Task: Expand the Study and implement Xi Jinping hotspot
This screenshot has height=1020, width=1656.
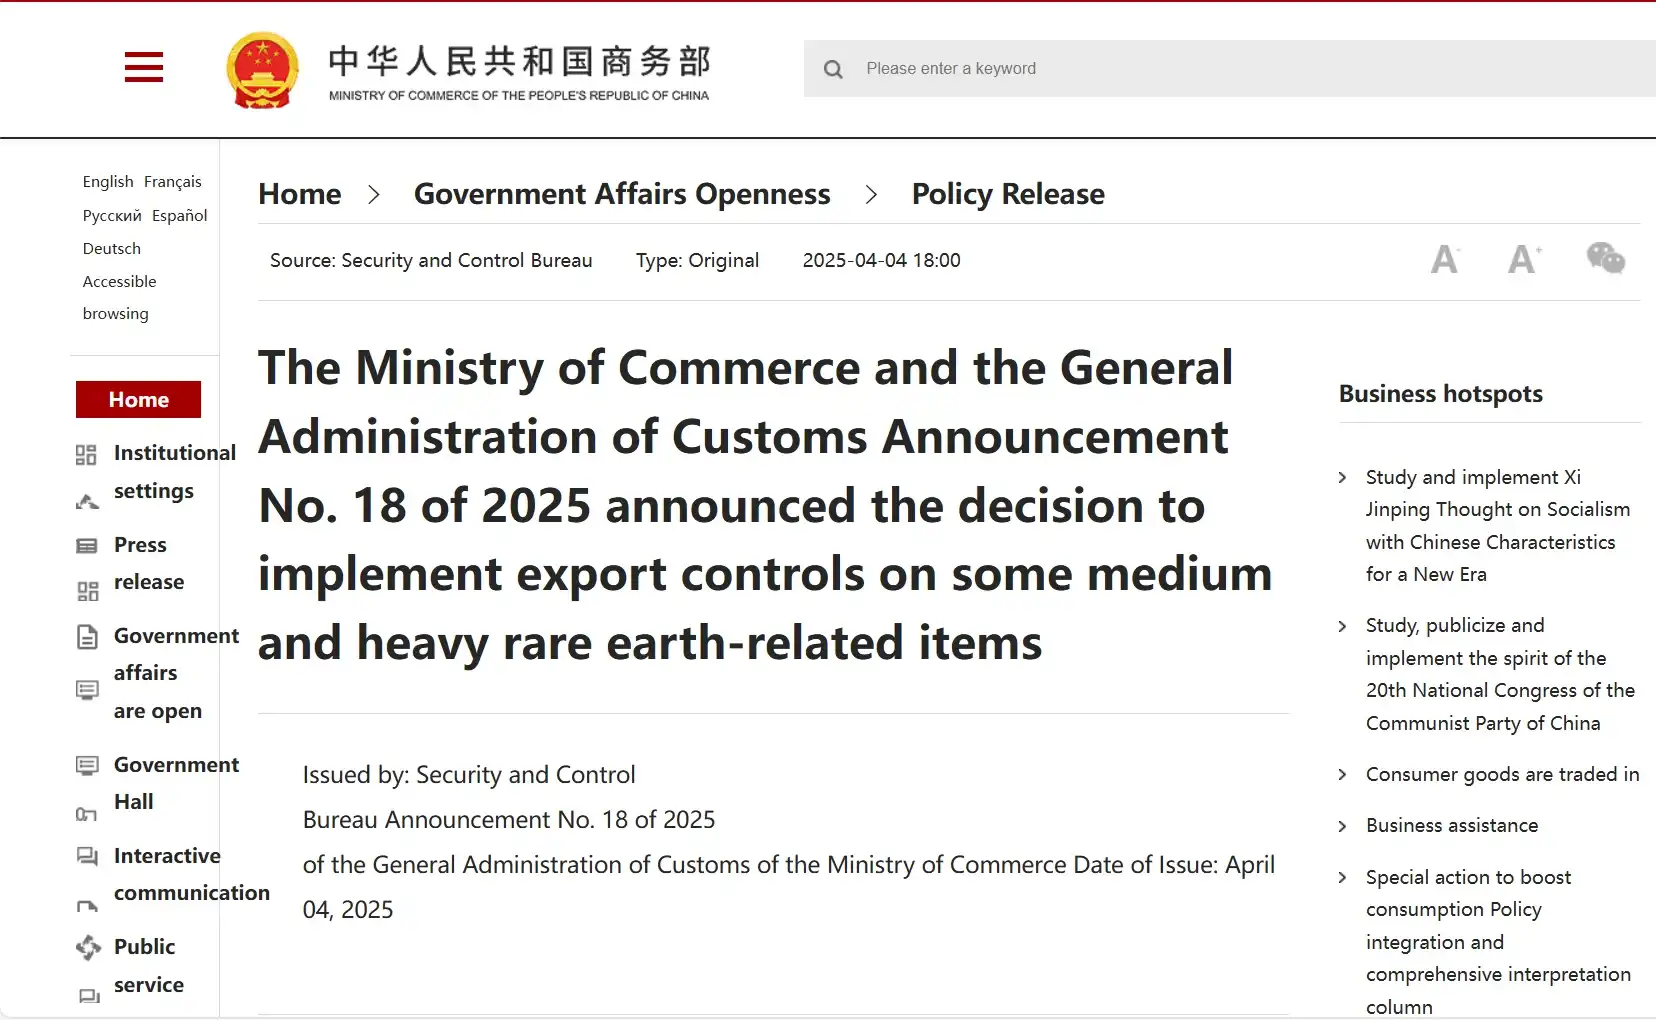Action: coord(1342,478)
